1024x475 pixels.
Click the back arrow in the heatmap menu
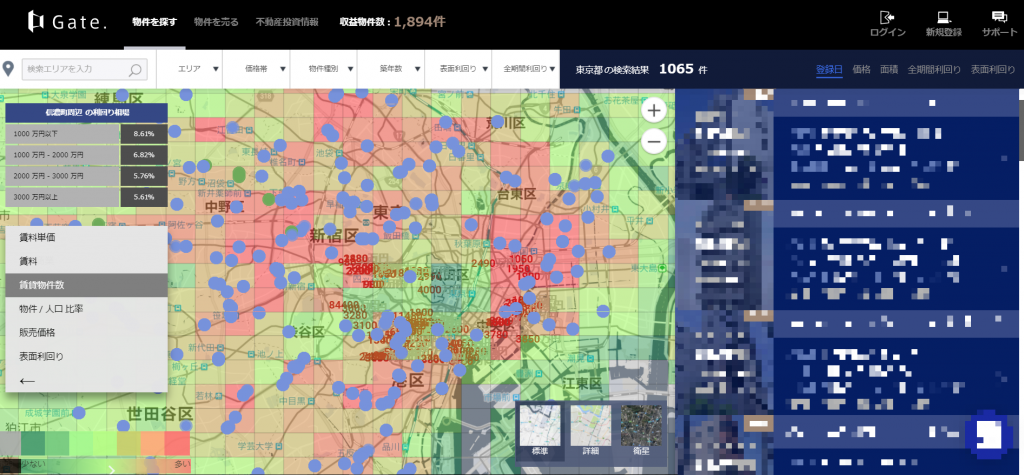coord(28,380)
